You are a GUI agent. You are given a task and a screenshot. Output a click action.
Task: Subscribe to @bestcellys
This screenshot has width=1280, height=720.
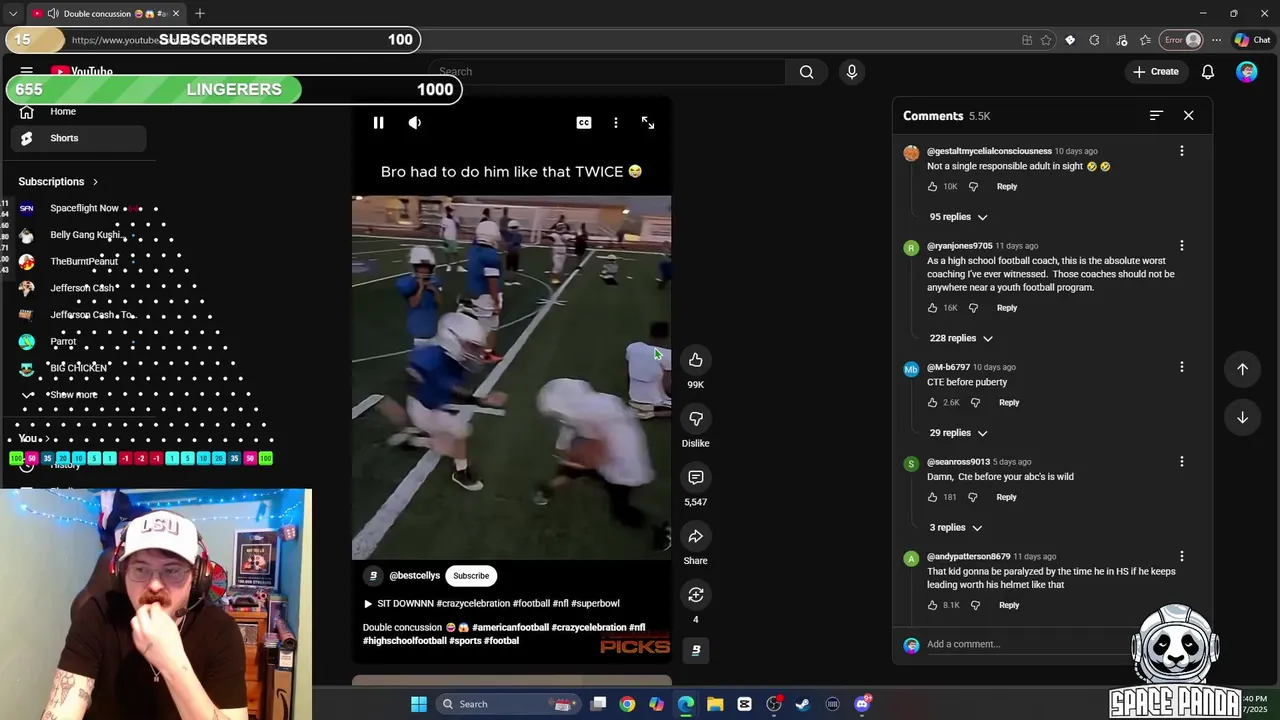(471, 576)
